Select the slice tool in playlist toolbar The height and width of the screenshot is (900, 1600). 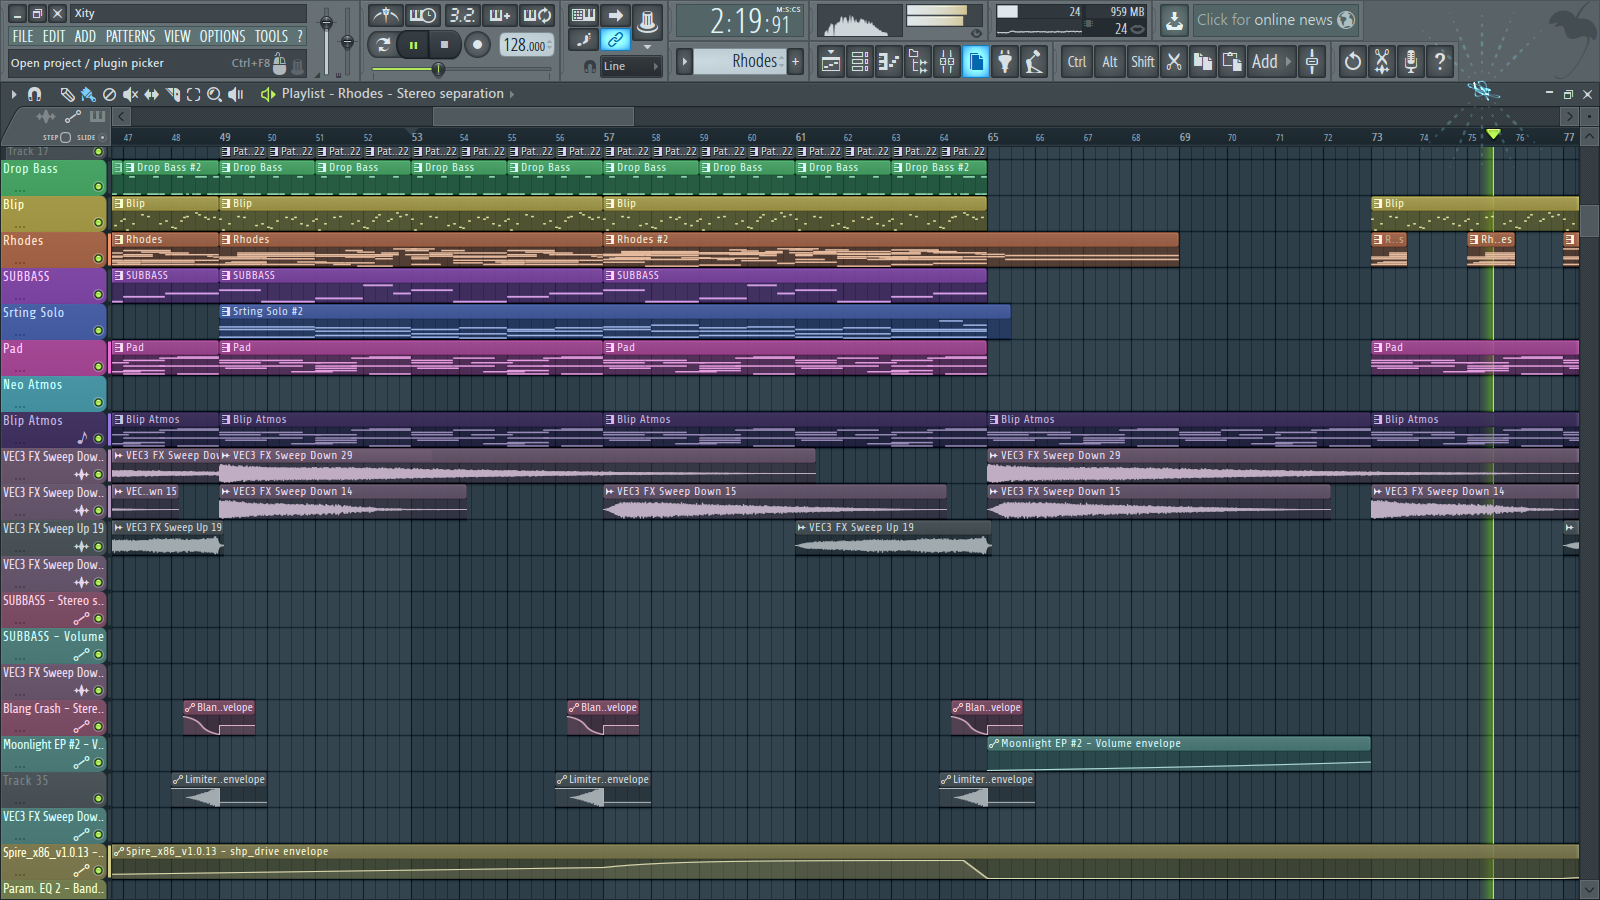pyautogui.click(x=172, y=94)
